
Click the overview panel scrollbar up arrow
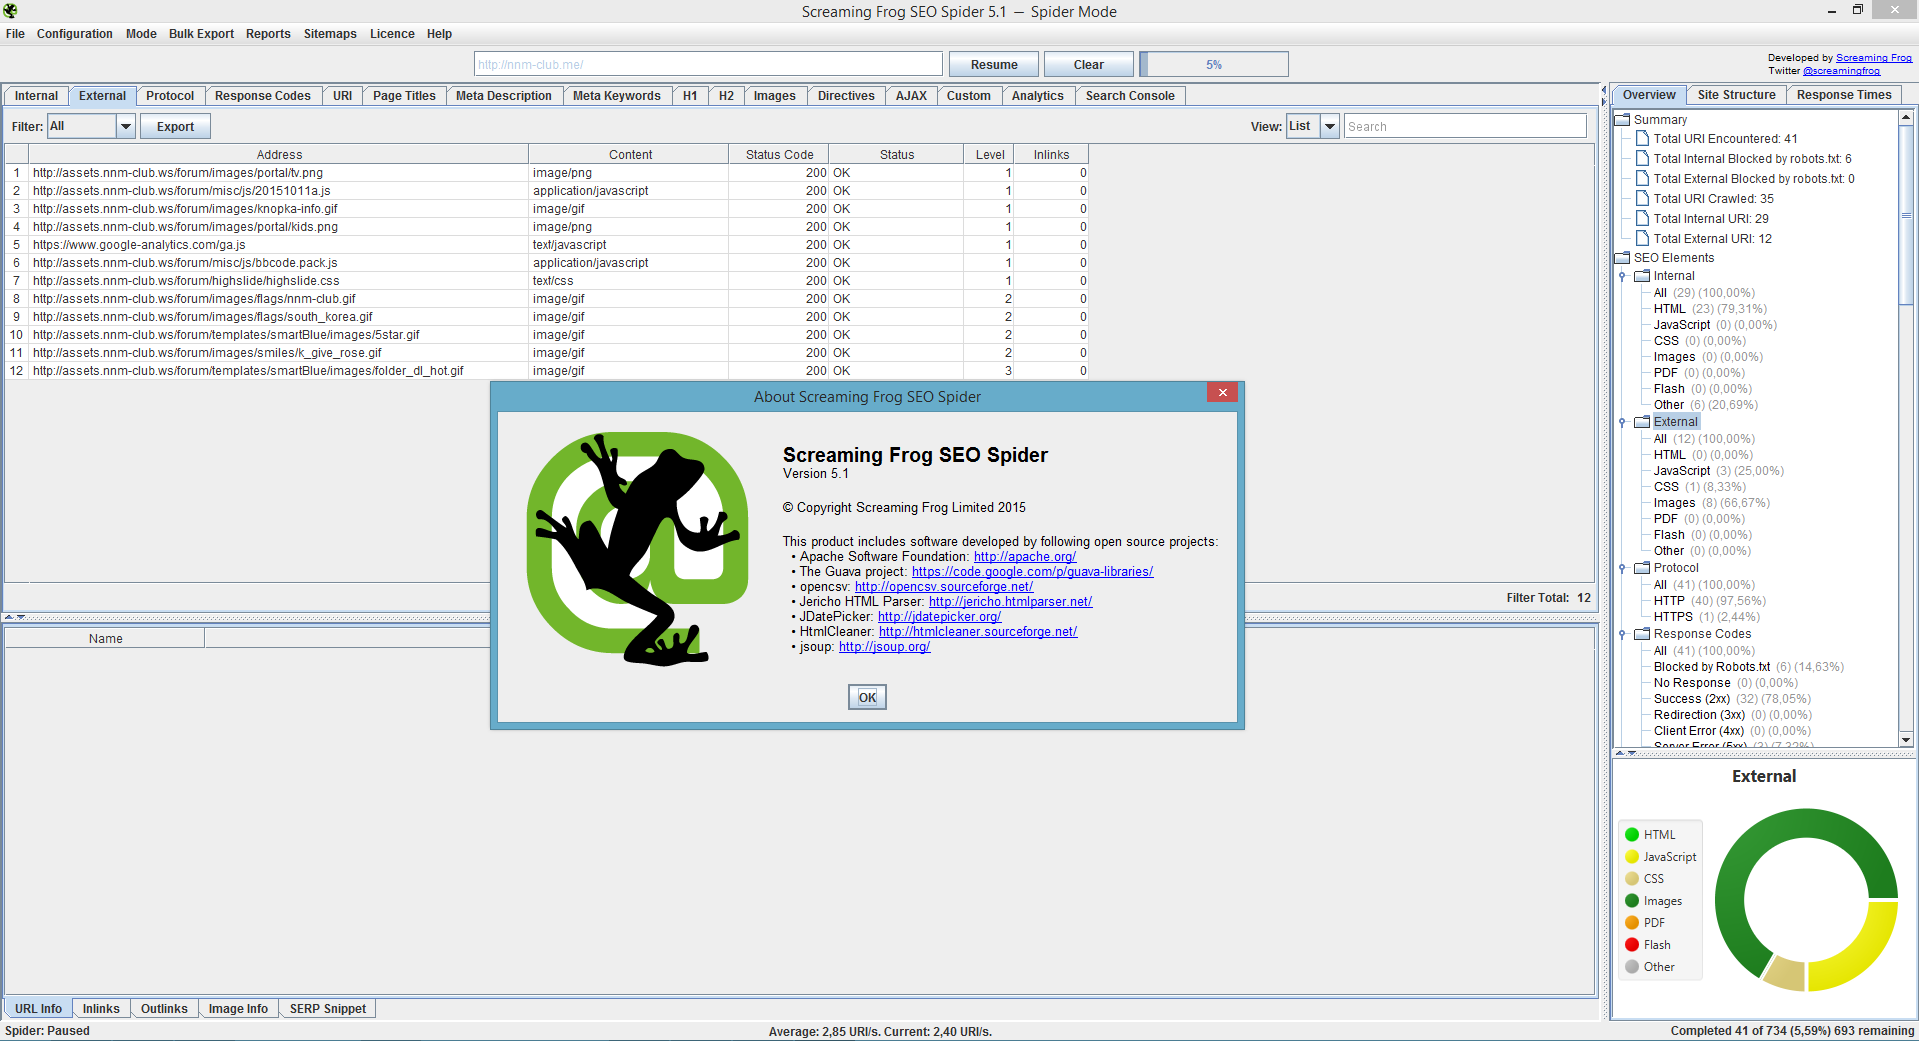1906,118
